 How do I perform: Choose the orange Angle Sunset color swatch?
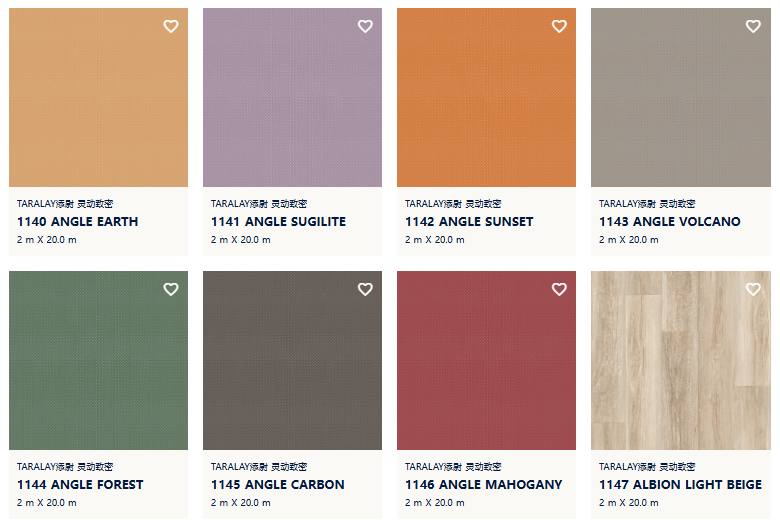pos(486,98)
